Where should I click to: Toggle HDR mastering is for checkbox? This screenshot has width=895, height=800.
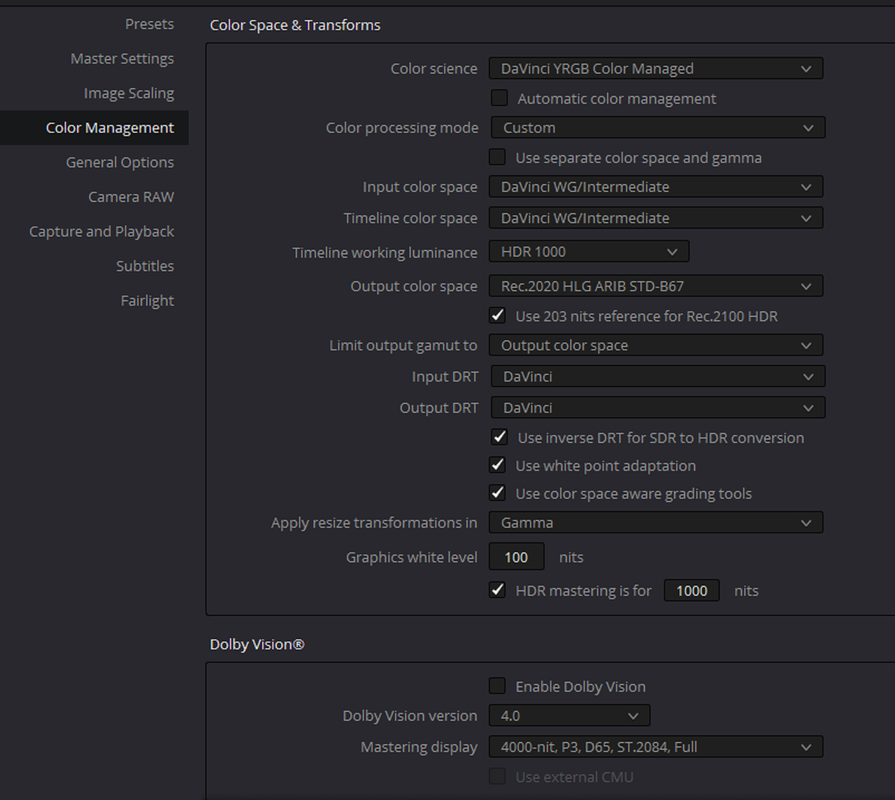tap(497, 590)
